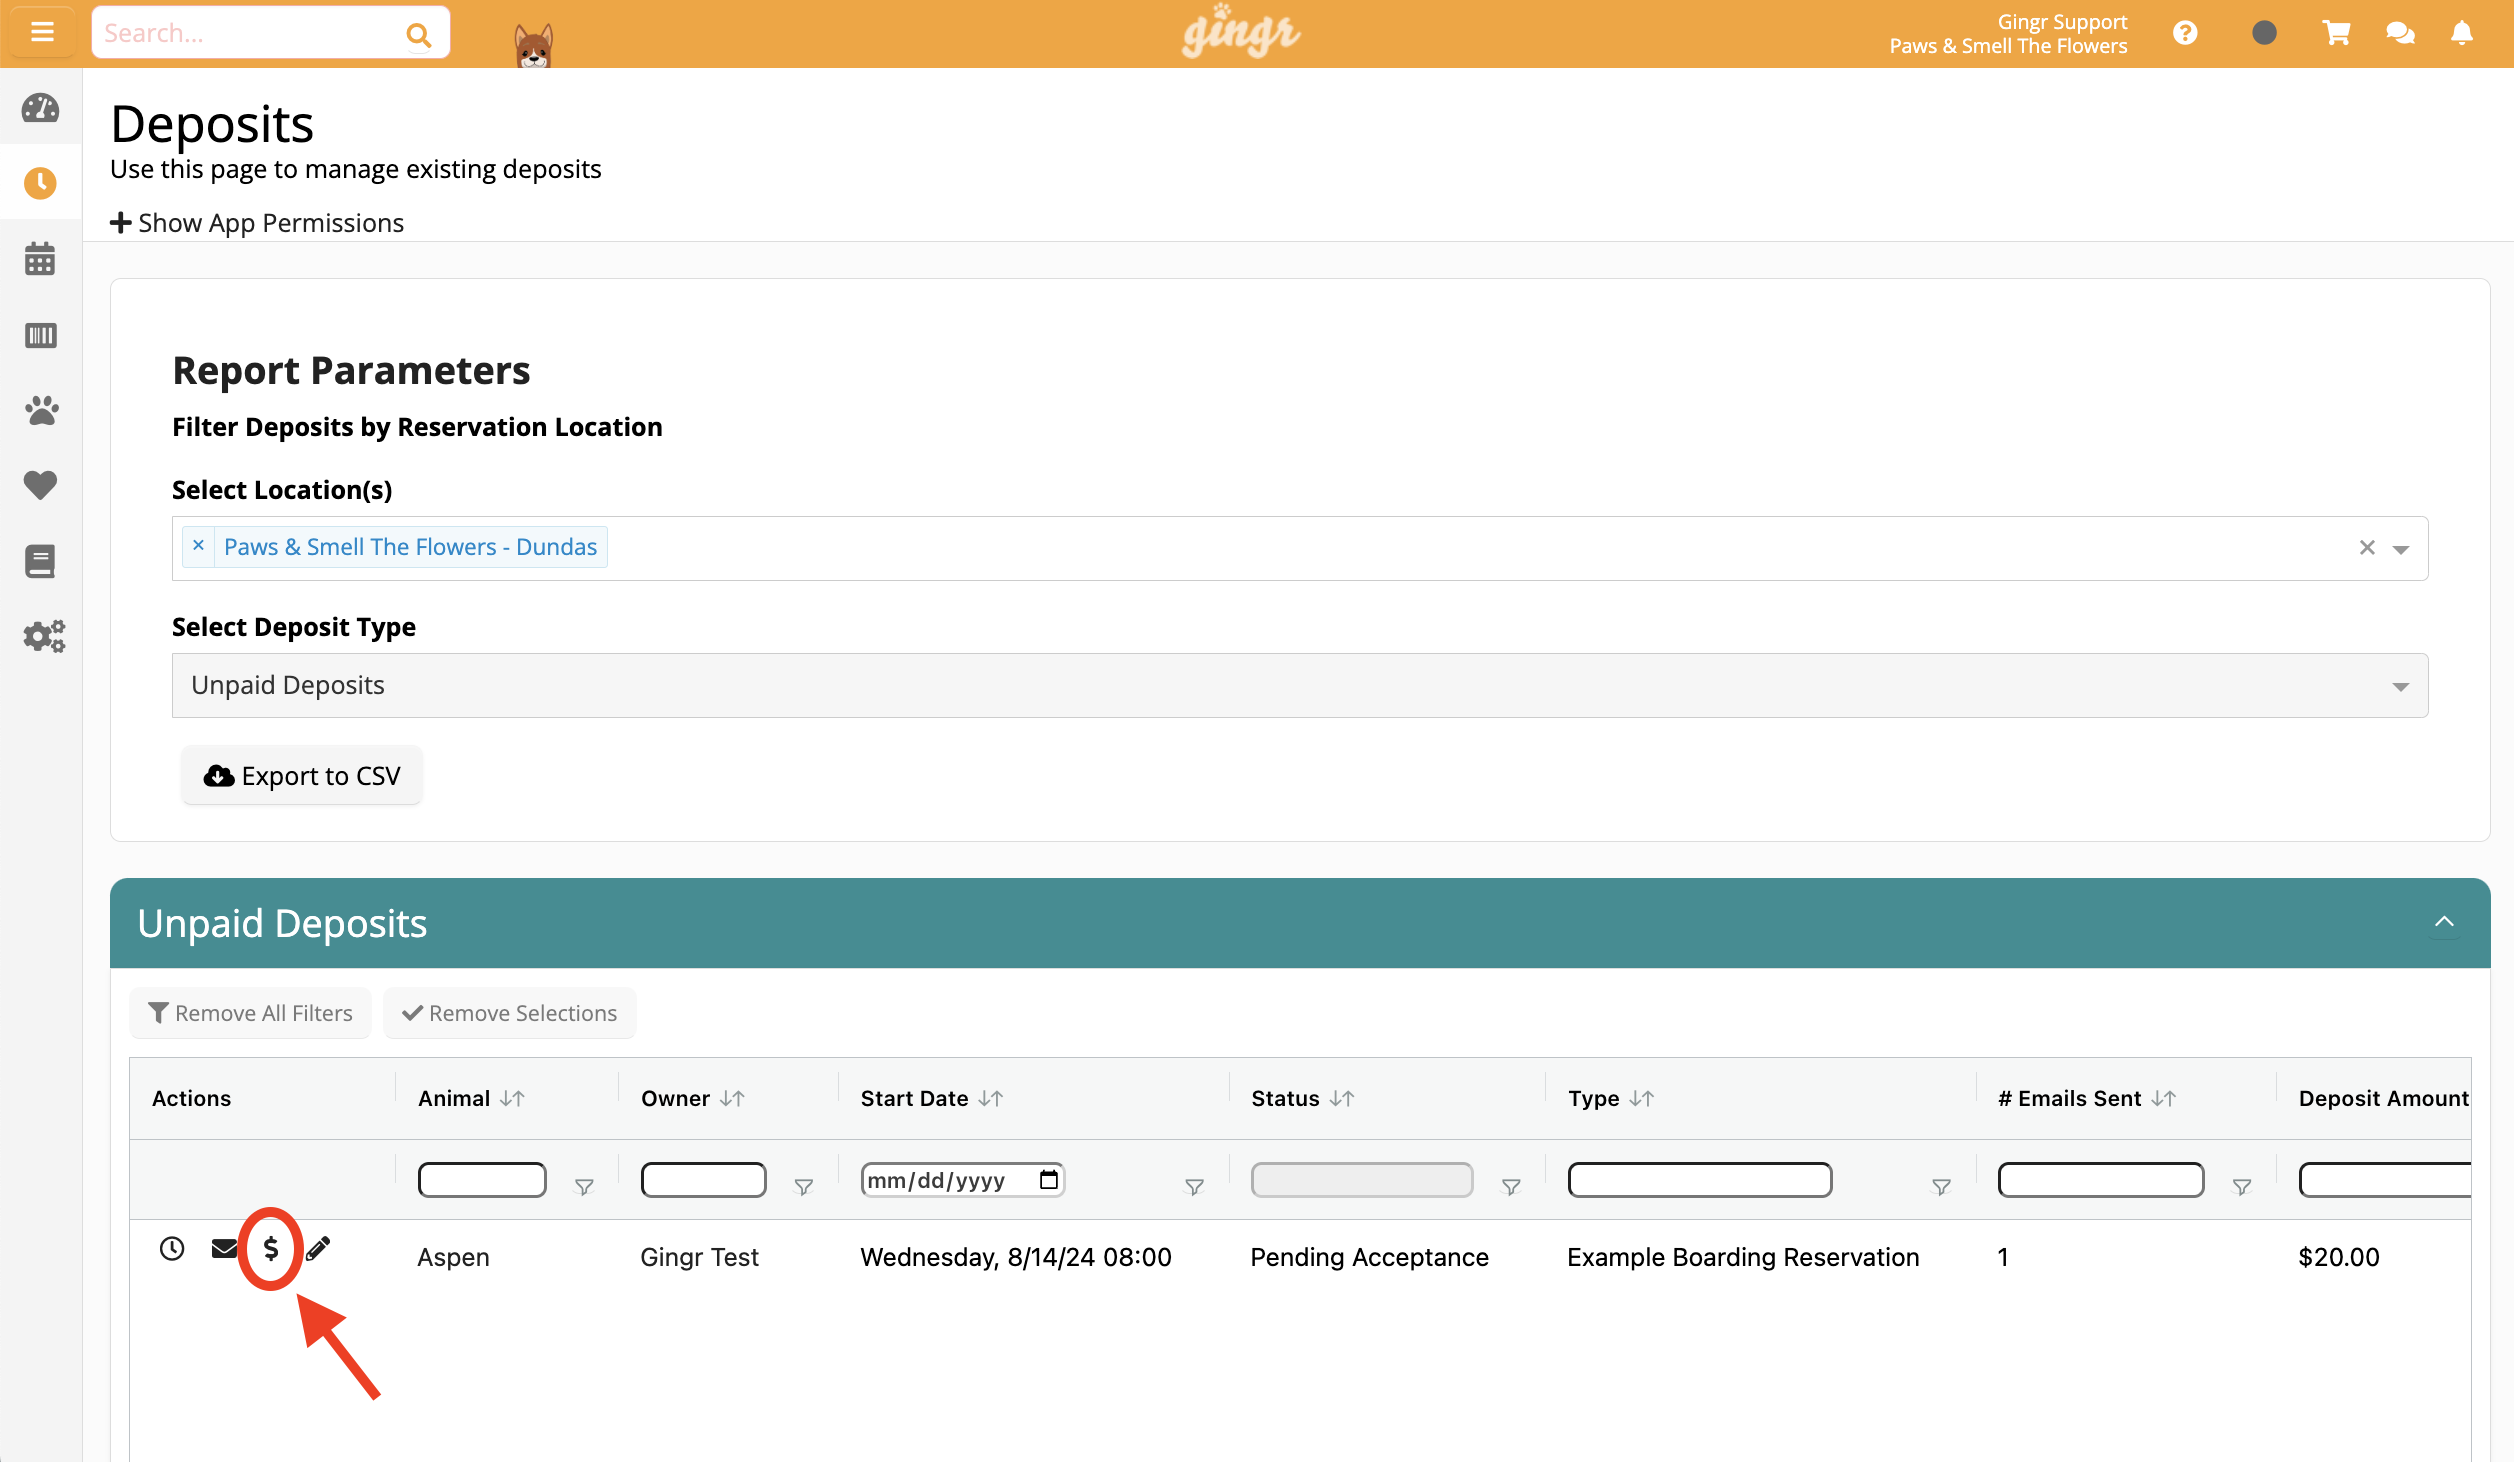
Task: Open the barcode sidebar icon
Action: point(40,335)
